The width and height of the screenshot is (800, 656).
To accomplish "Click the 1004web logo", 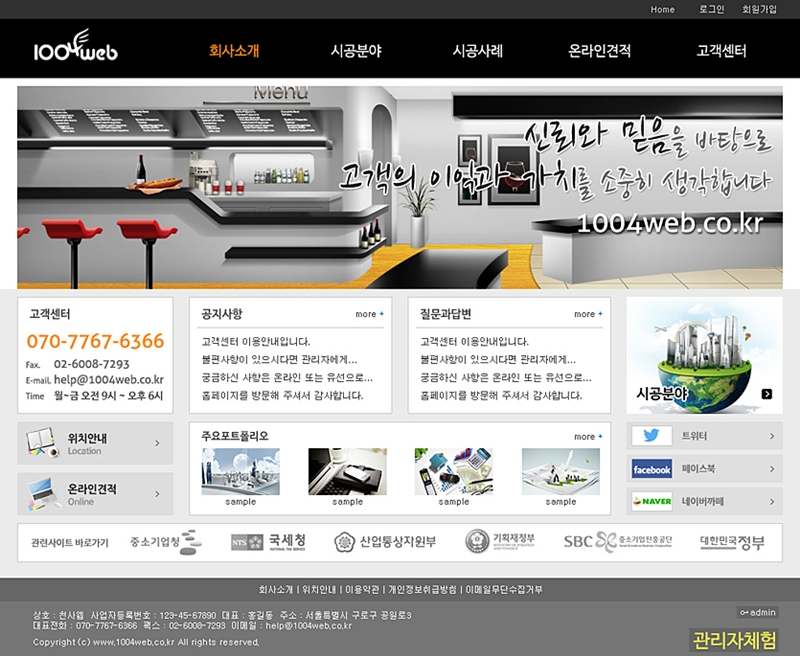I will click(75, 48).
